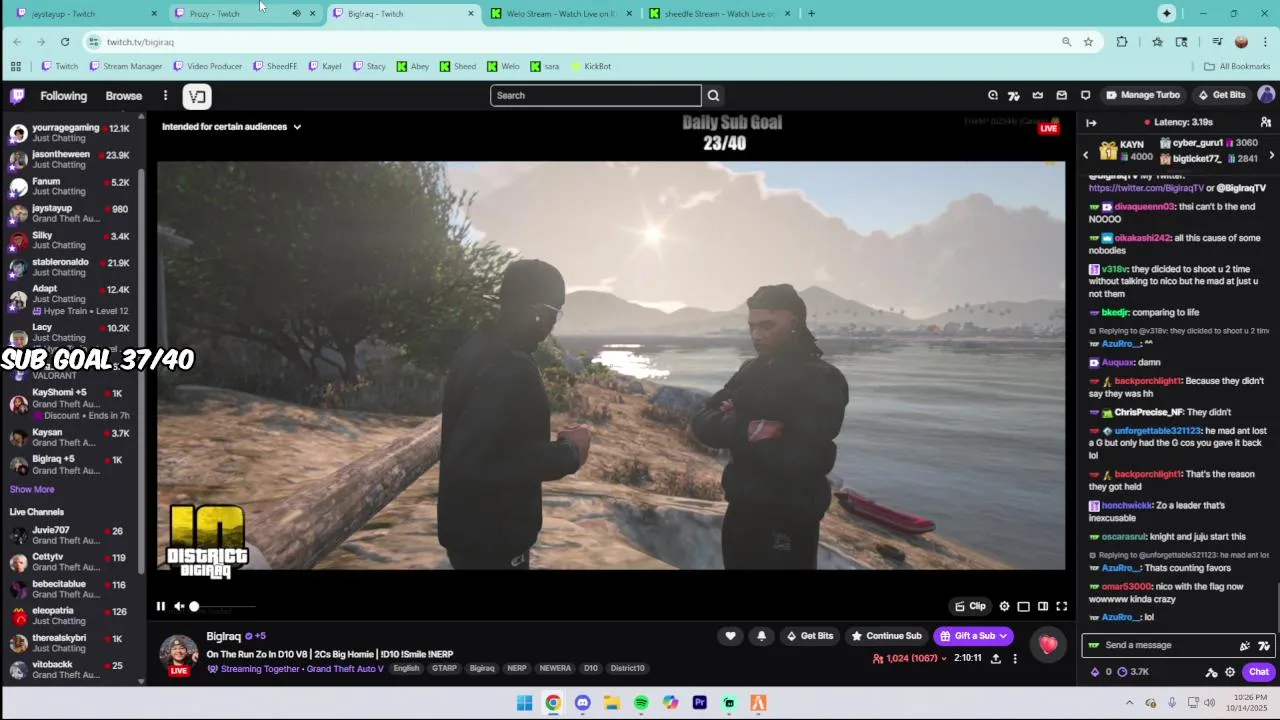The height and width of the screenshot is (720, 1280).
Task: Click the search magnifier button
Action: click(713, 96)
